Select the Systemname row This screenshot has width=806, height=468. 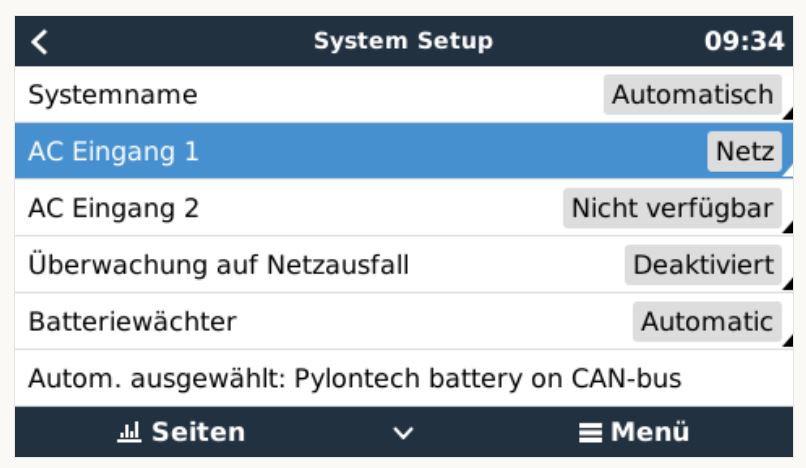(x=404, y=95)
